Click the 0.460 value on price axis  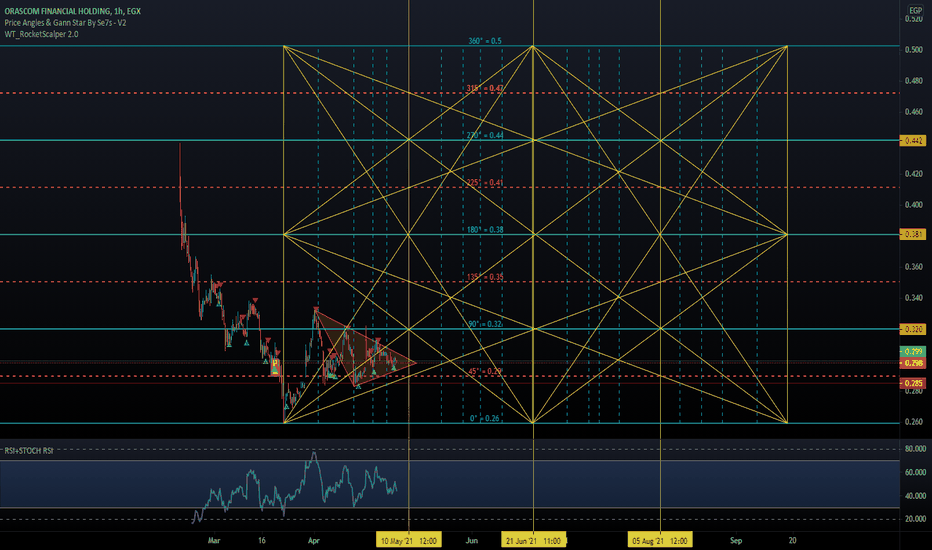(914, 112)
